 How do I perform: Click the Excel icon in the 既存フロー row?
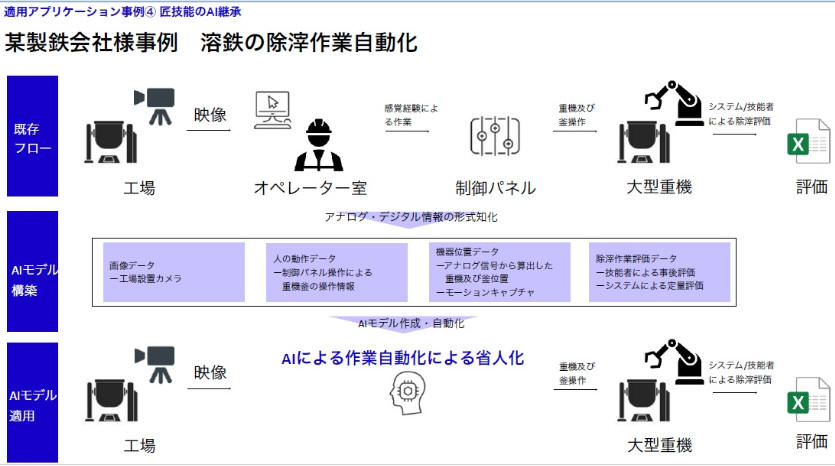pyautogui.click(x=809, y=143)
